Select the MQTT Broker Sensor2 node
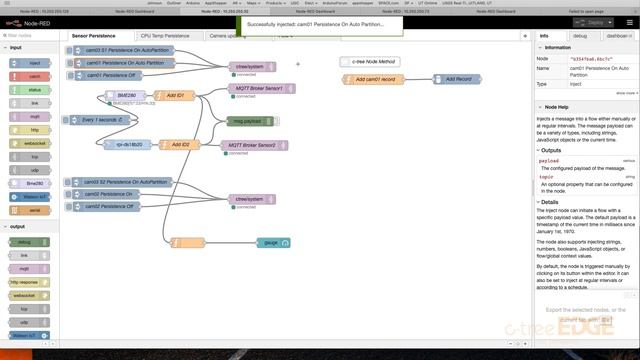 [255, 145]
